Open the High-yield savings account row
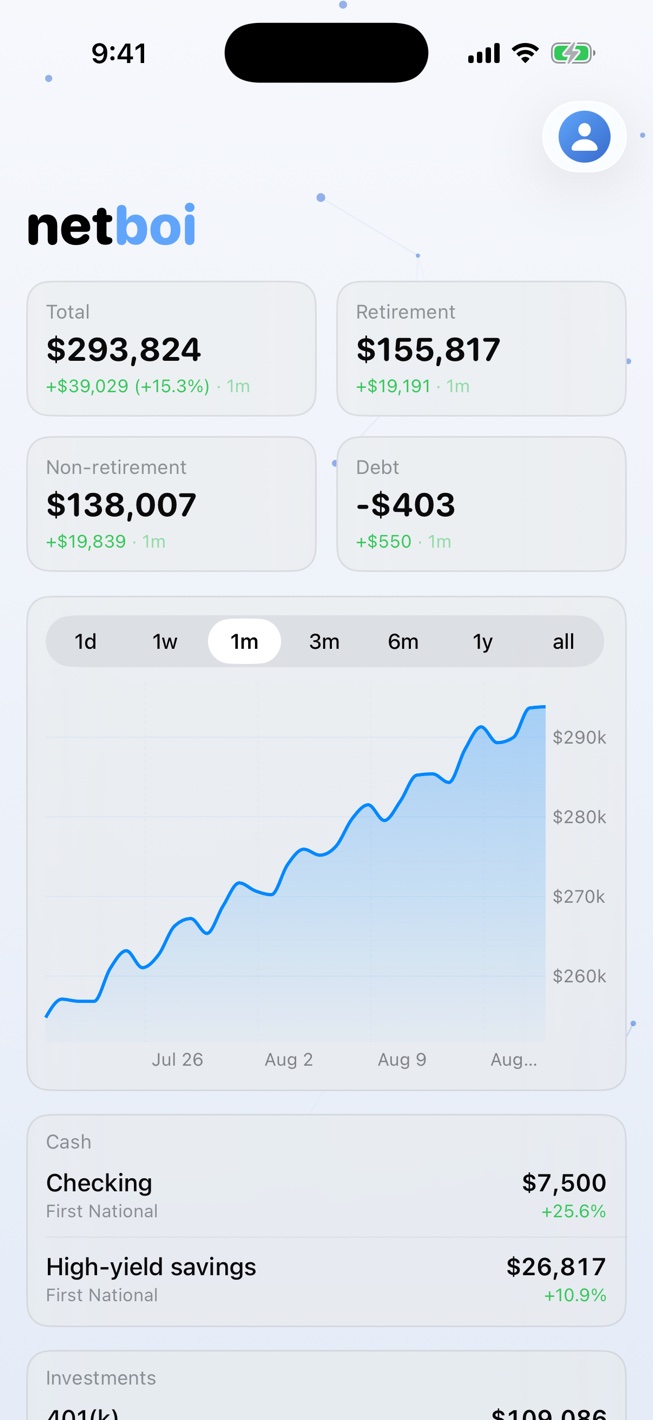 [326, 1279]
